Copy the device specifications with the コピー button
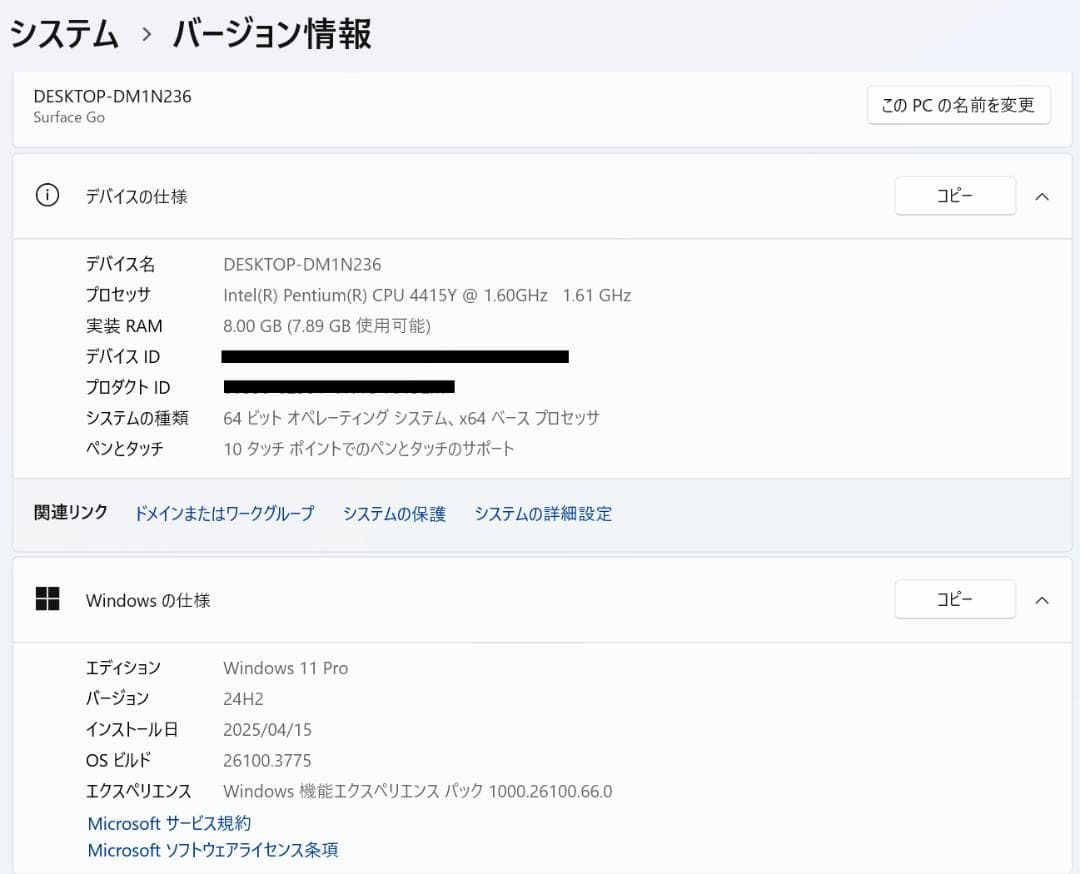This screenshot has height=874, width=1080. pos(954,196)
